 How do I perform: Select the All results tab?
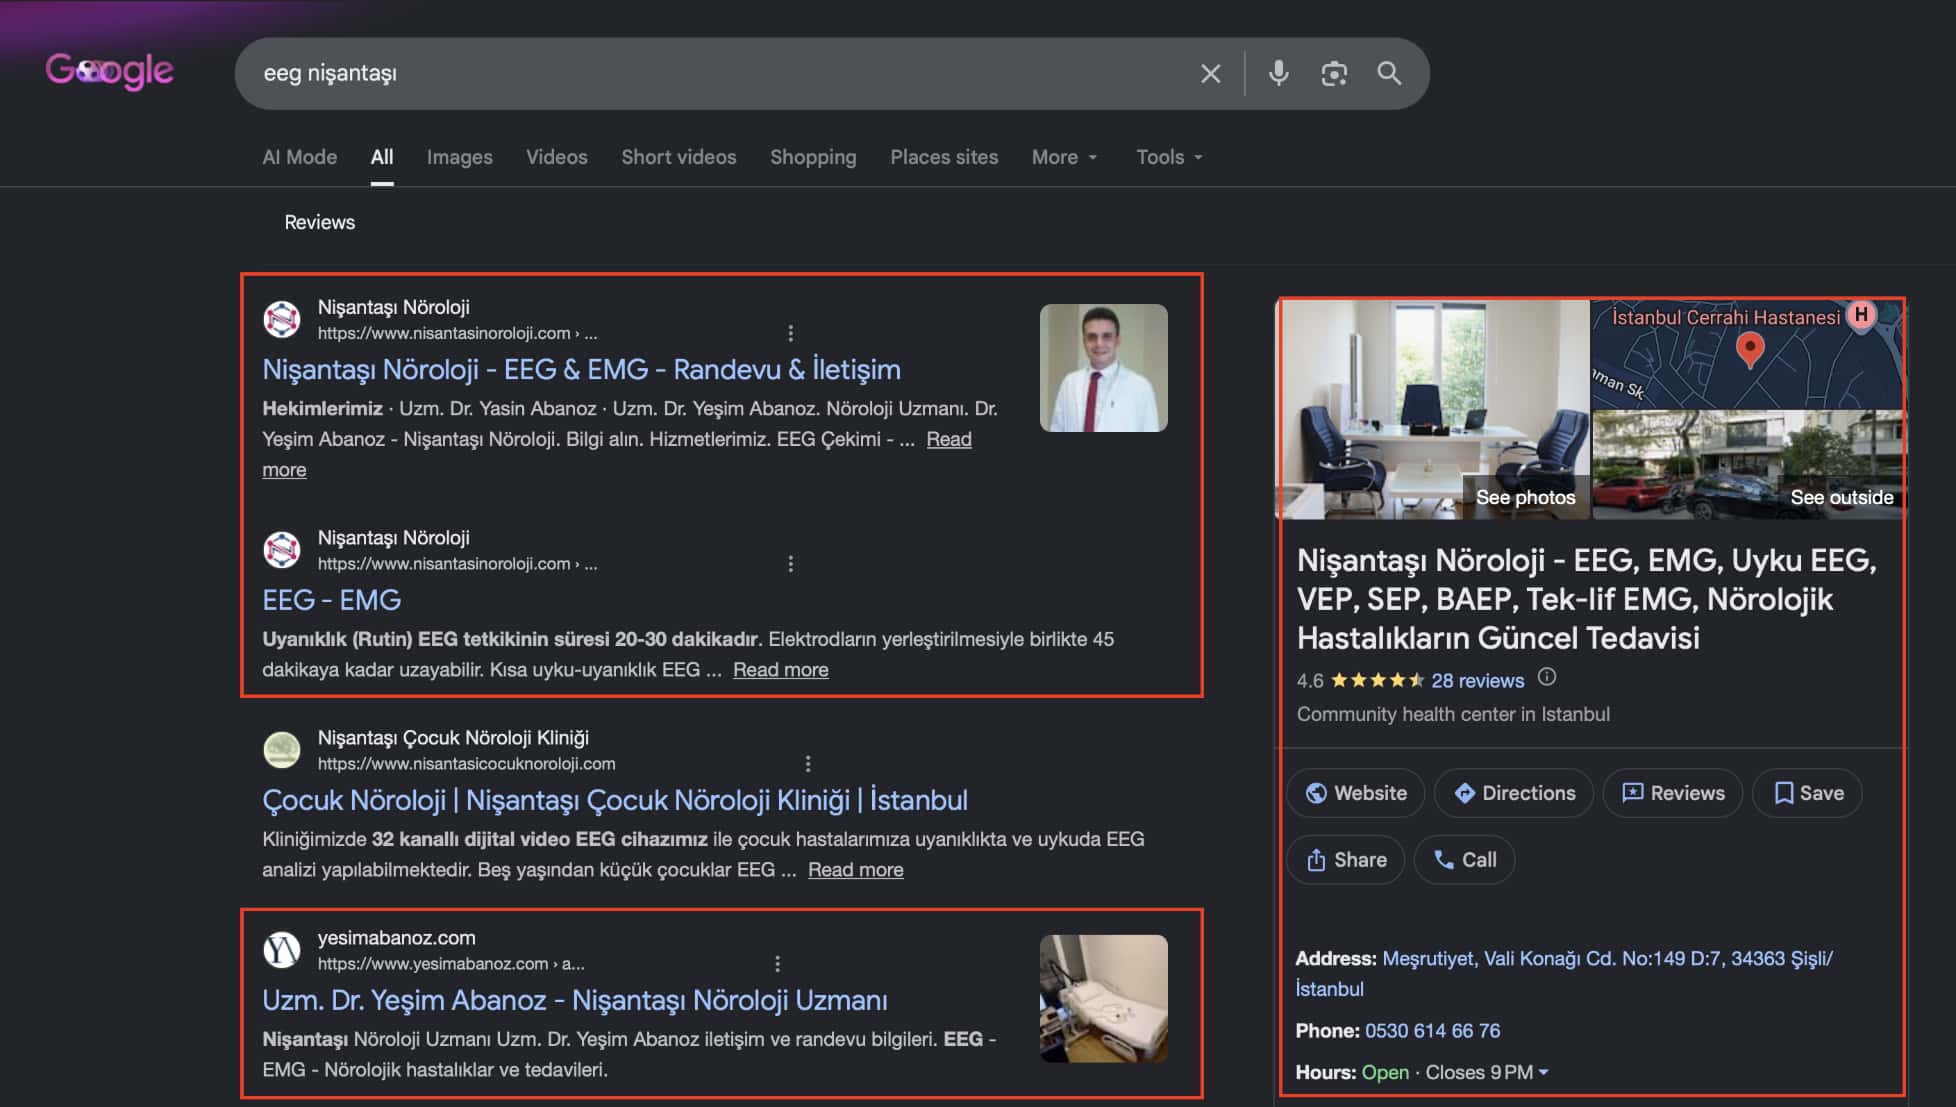(382, 157)
